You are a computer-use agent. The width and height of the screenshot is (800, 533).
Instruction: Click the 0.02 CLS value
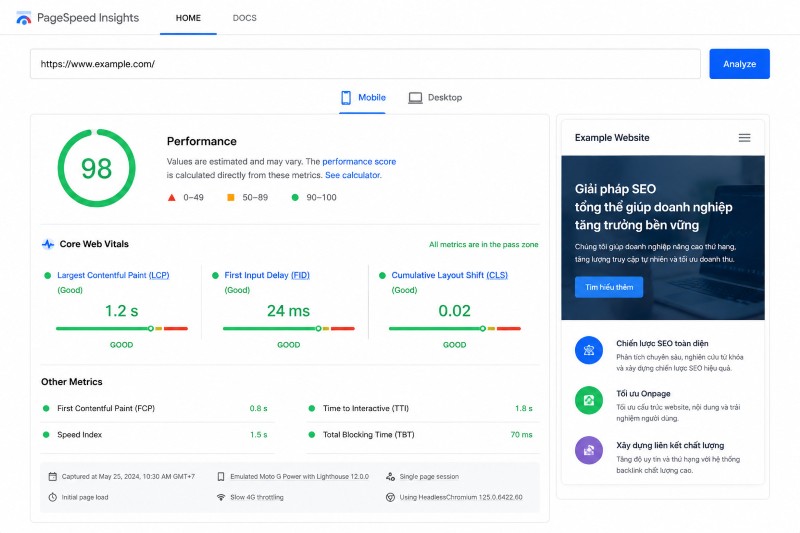click(455, 311)
